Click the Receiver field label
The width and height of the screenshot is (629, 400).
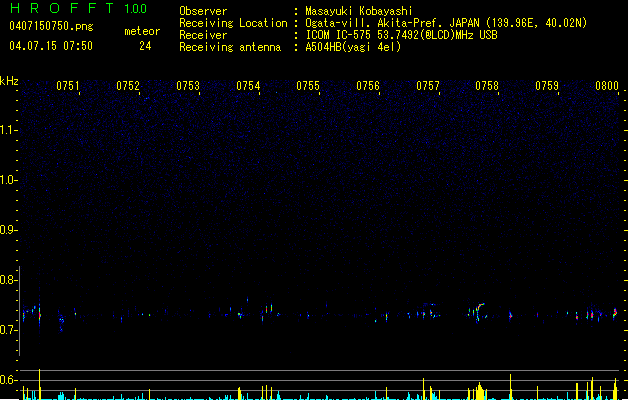point(203,35)
